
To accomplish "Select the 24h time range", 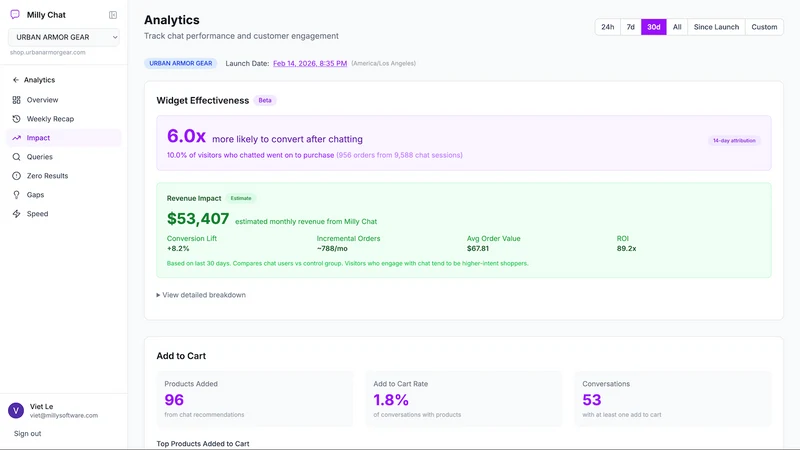I will tap(607, 27).
